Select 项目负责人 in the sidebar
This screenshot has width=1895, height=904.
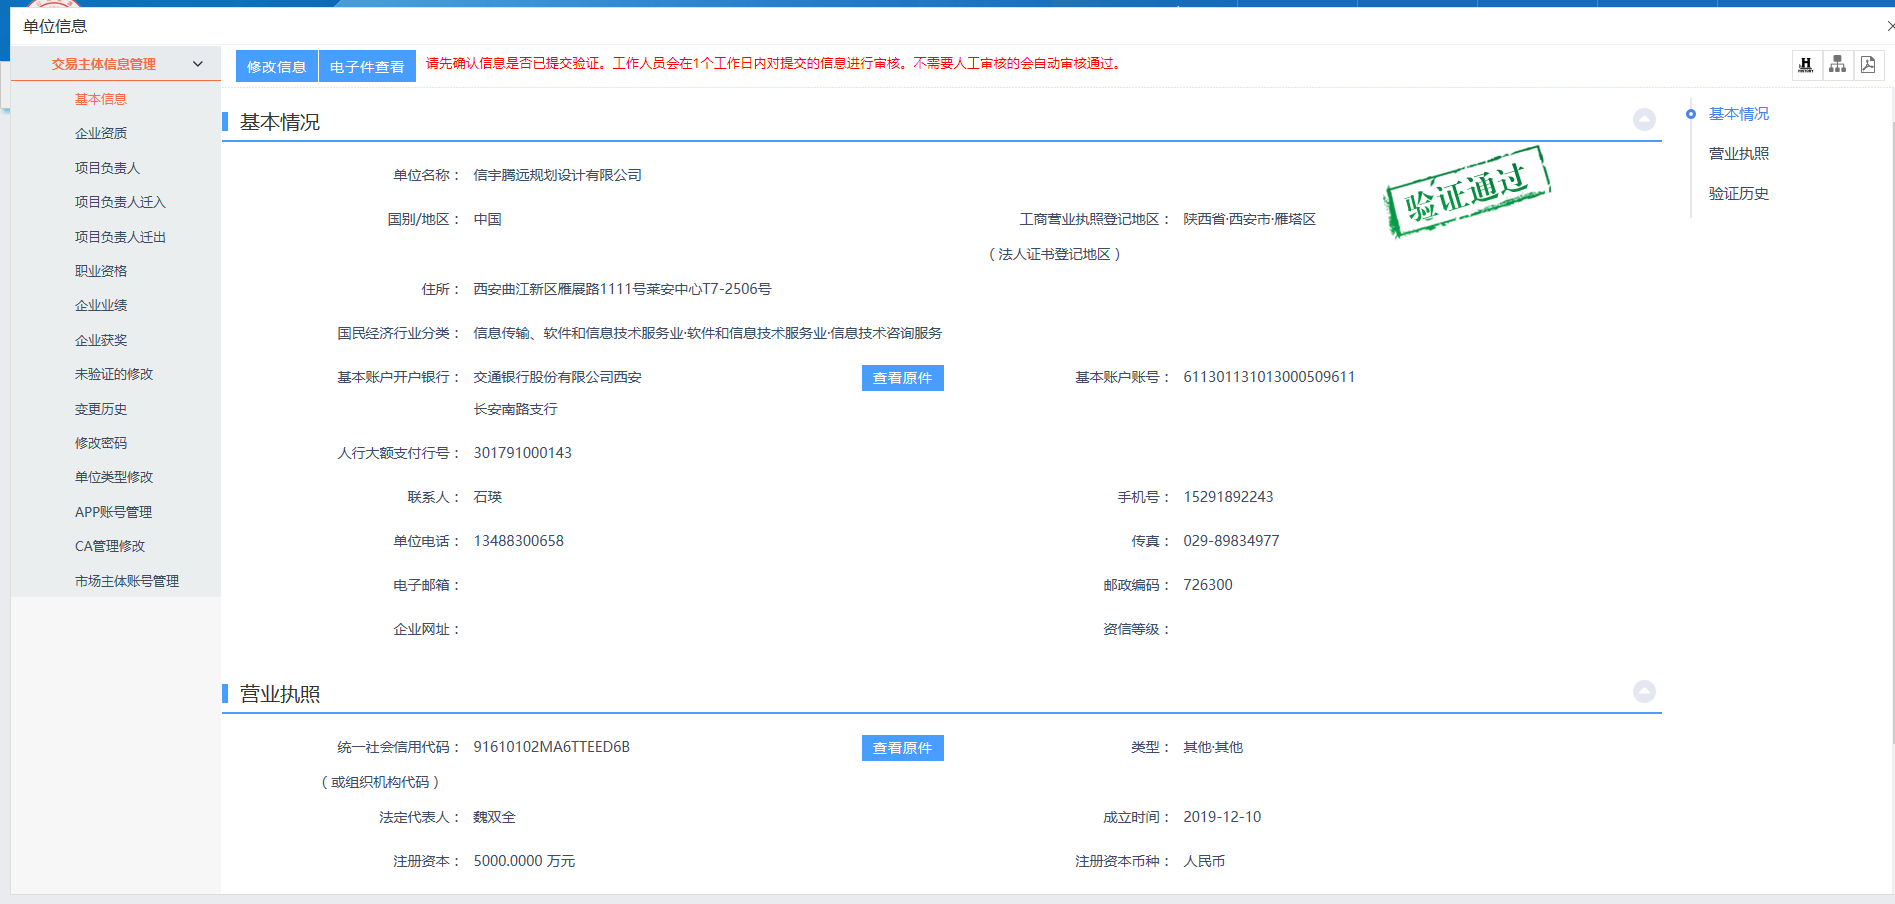tap(110, 167)
